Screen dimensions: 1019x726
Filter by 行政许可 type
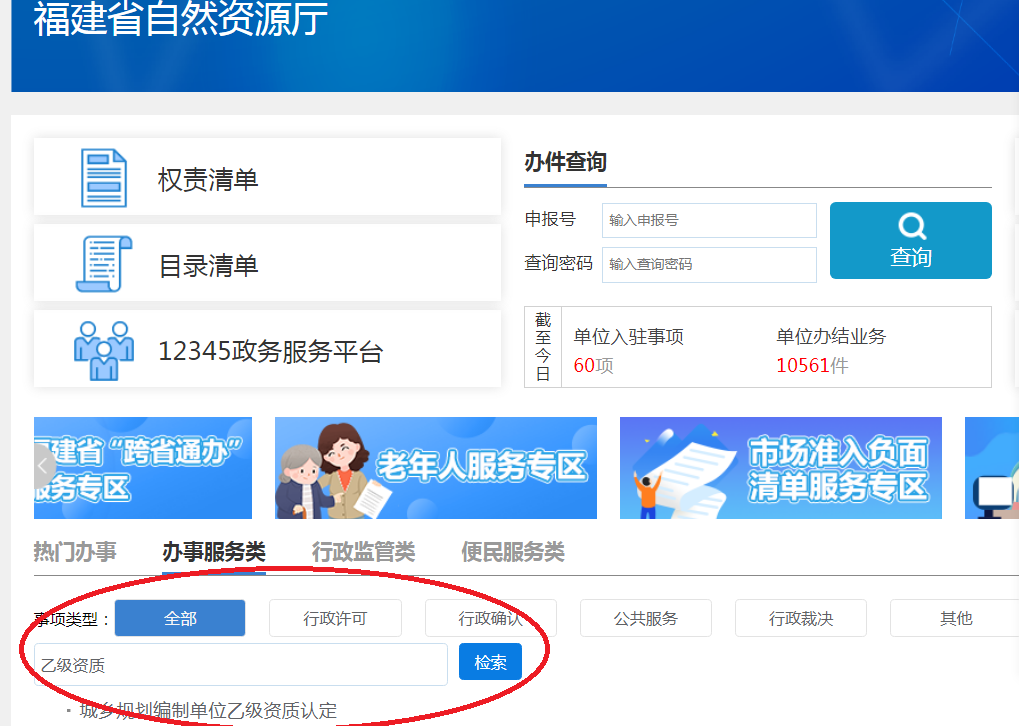(x=335, y=618)
